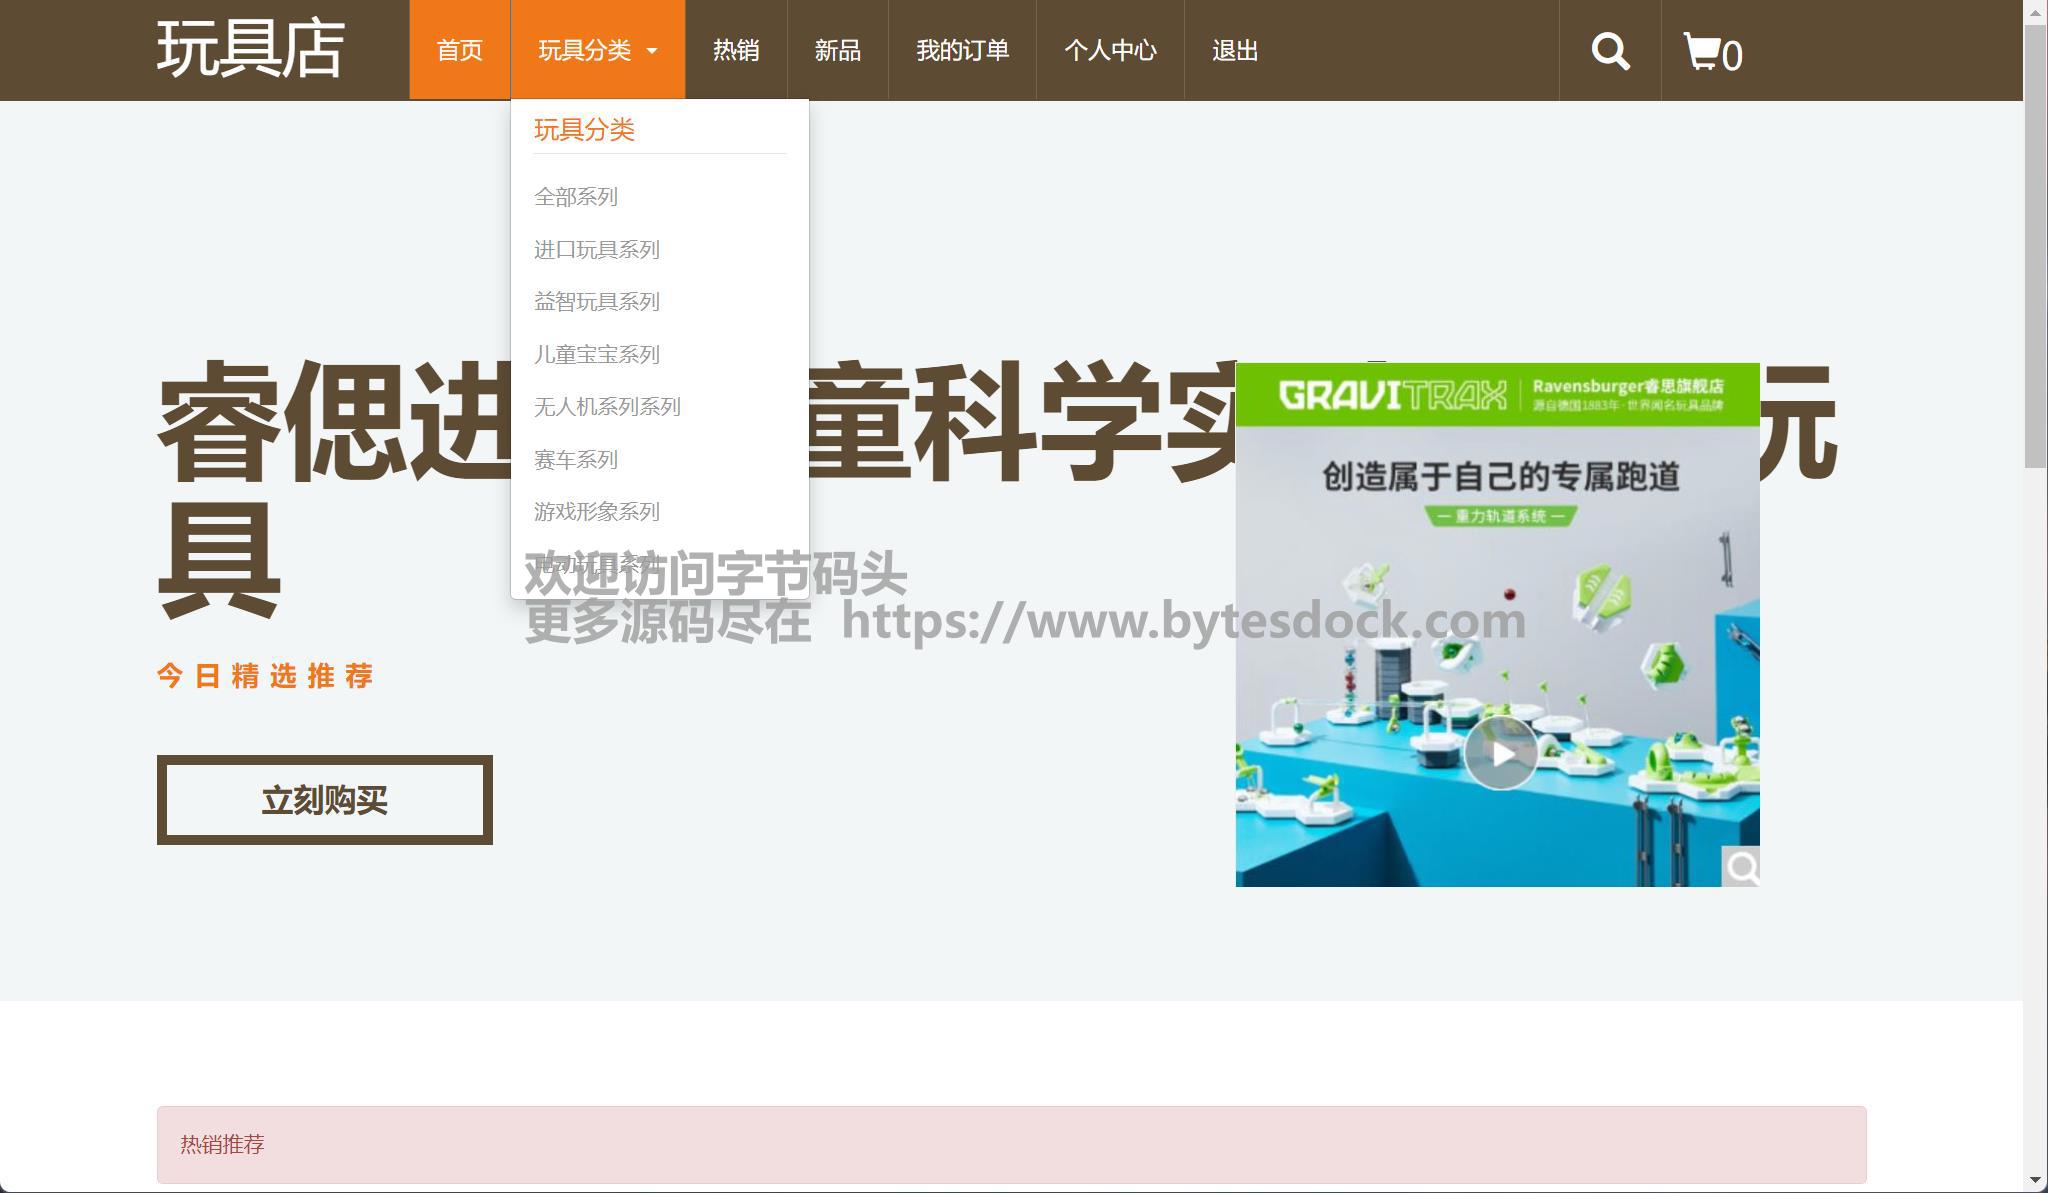
Task: Click the search magnifier icon in header
Action: pyautogui.click(x=1610, y=51)
